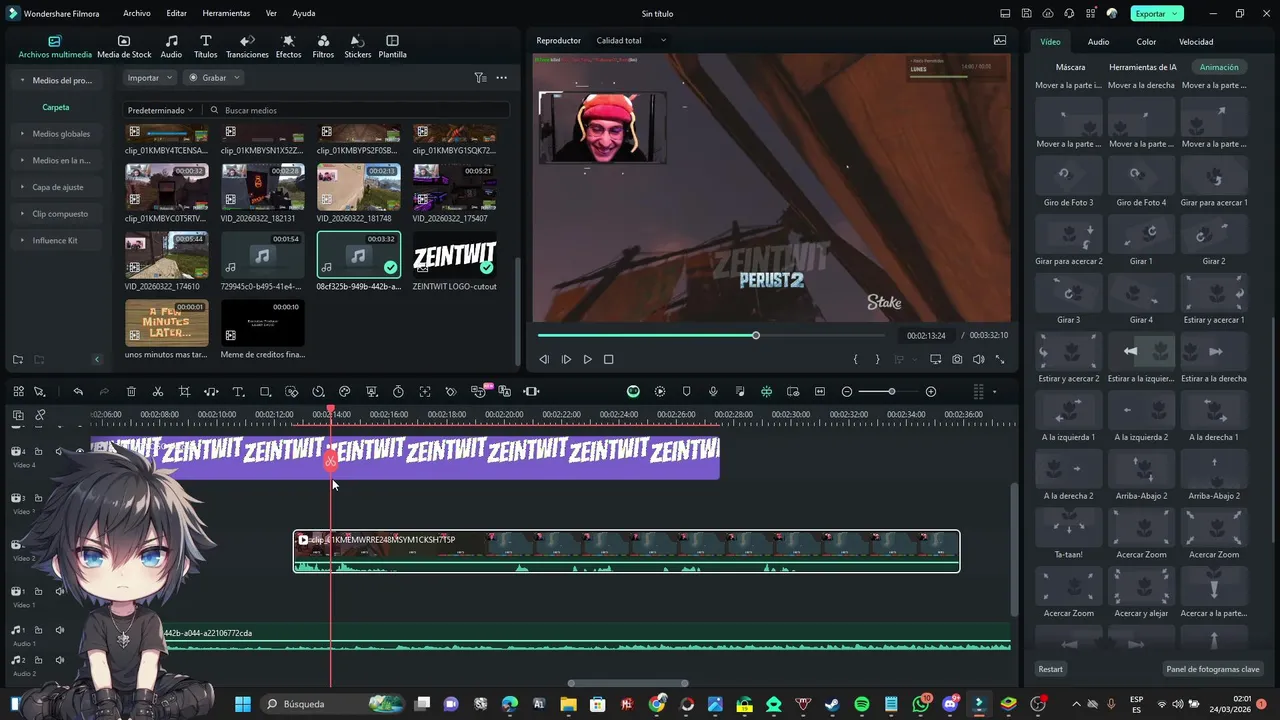
Task: Expand preview to fullscreen
Action: [x=1000, y=359]
